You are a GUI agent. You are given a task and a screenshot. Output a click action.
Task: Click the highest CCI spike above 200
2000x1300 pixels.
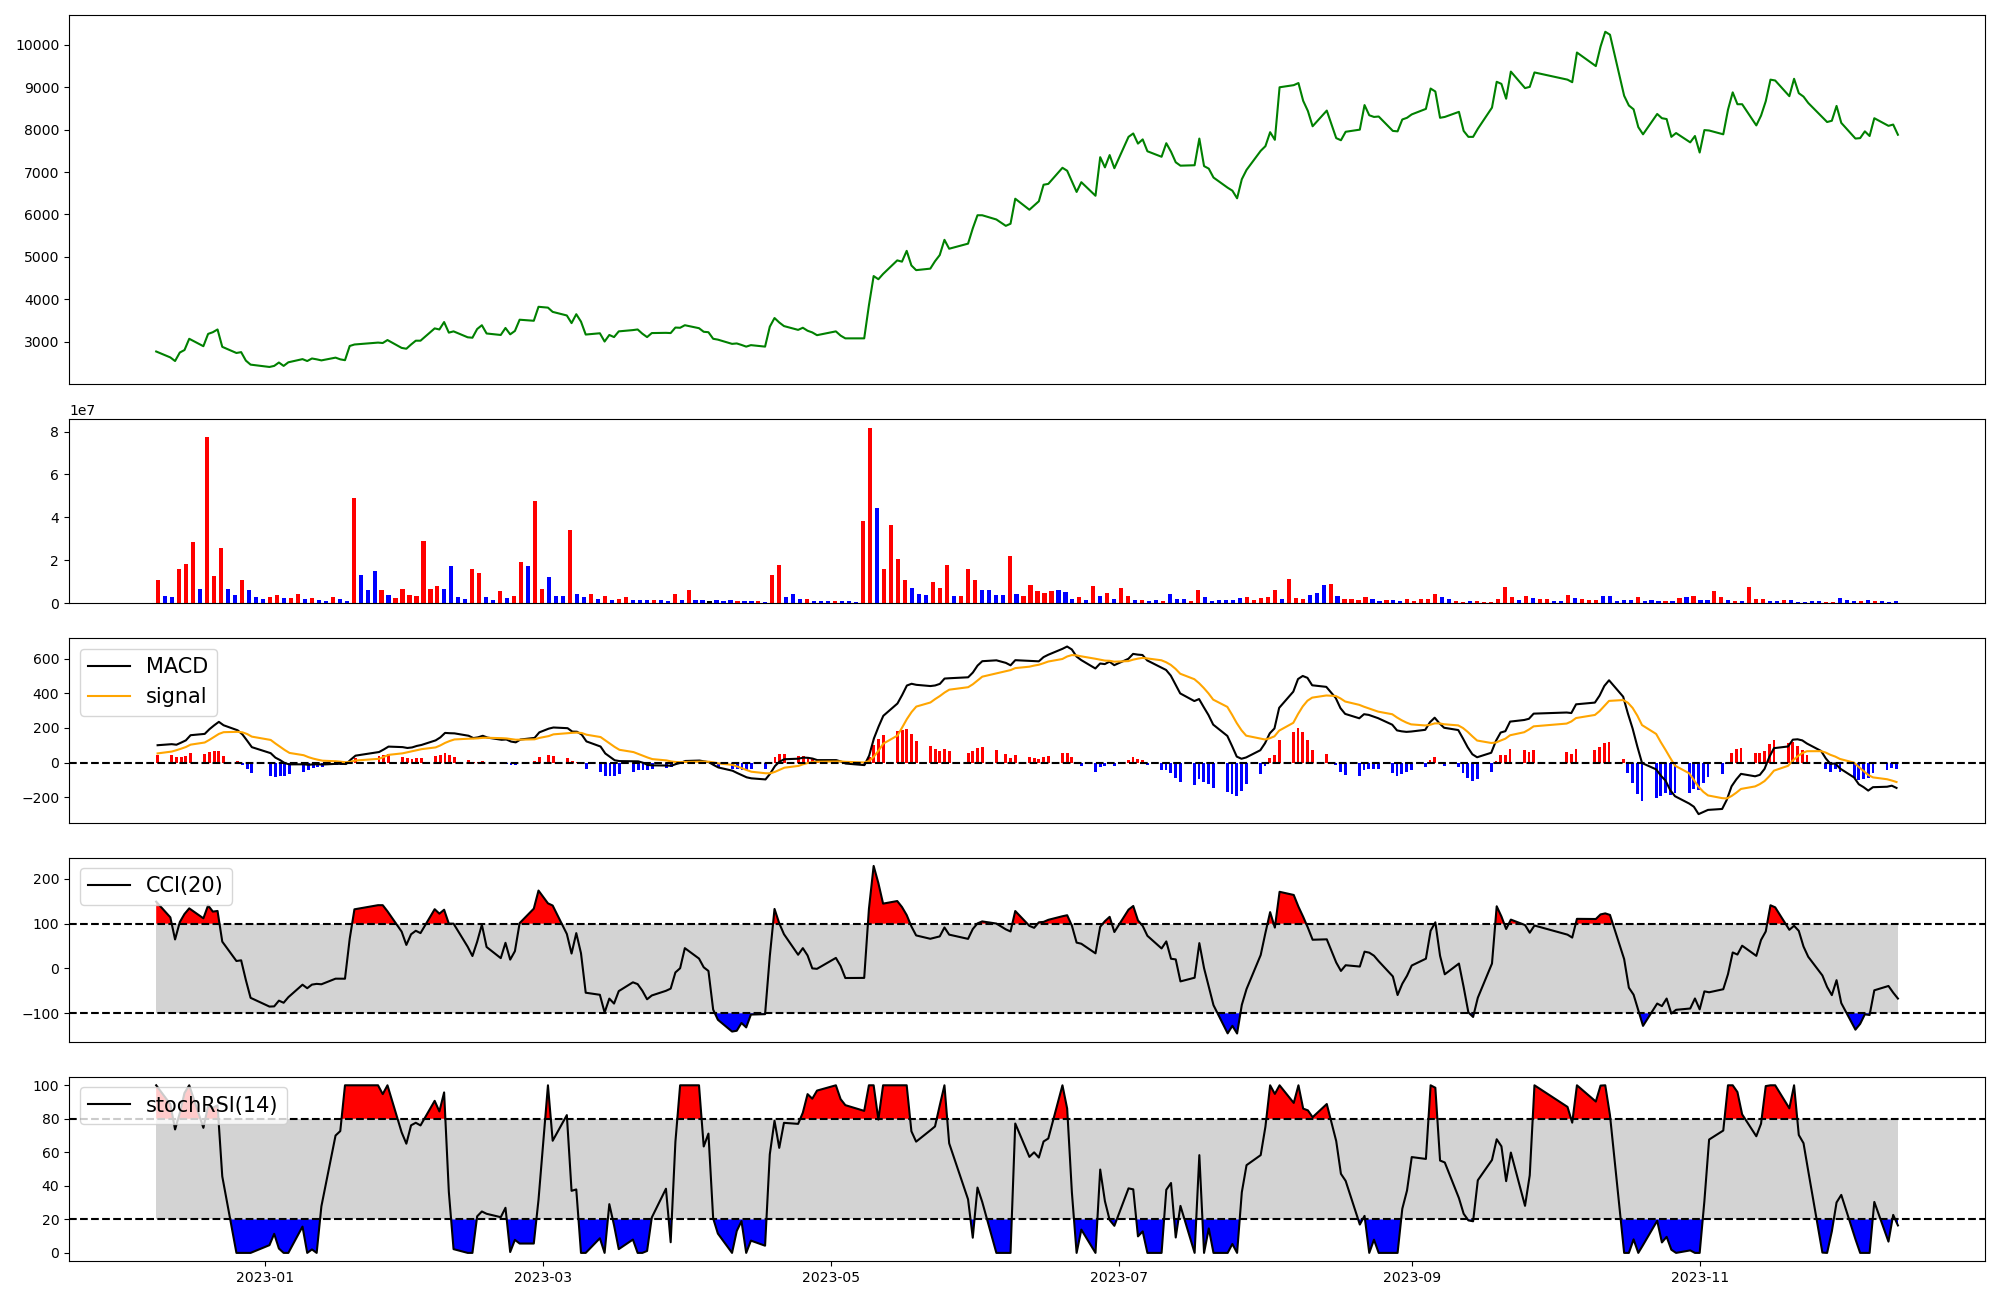coord(873,868)
